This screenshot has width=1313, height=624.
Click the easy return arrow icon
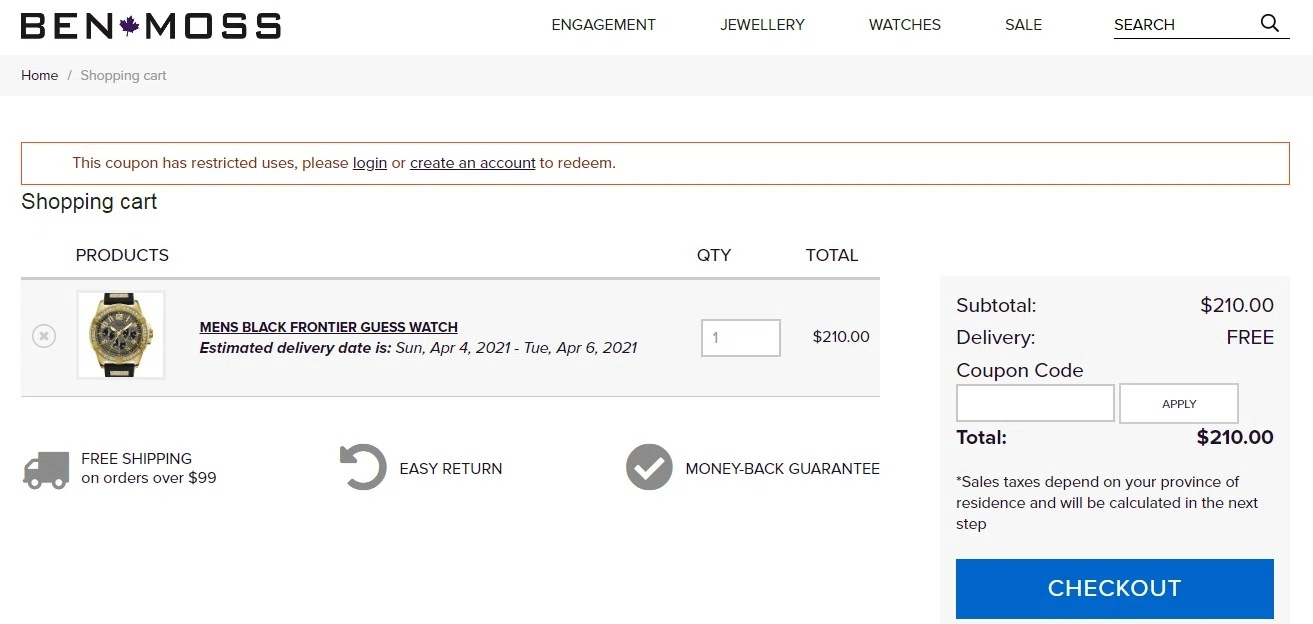(363, 467)
